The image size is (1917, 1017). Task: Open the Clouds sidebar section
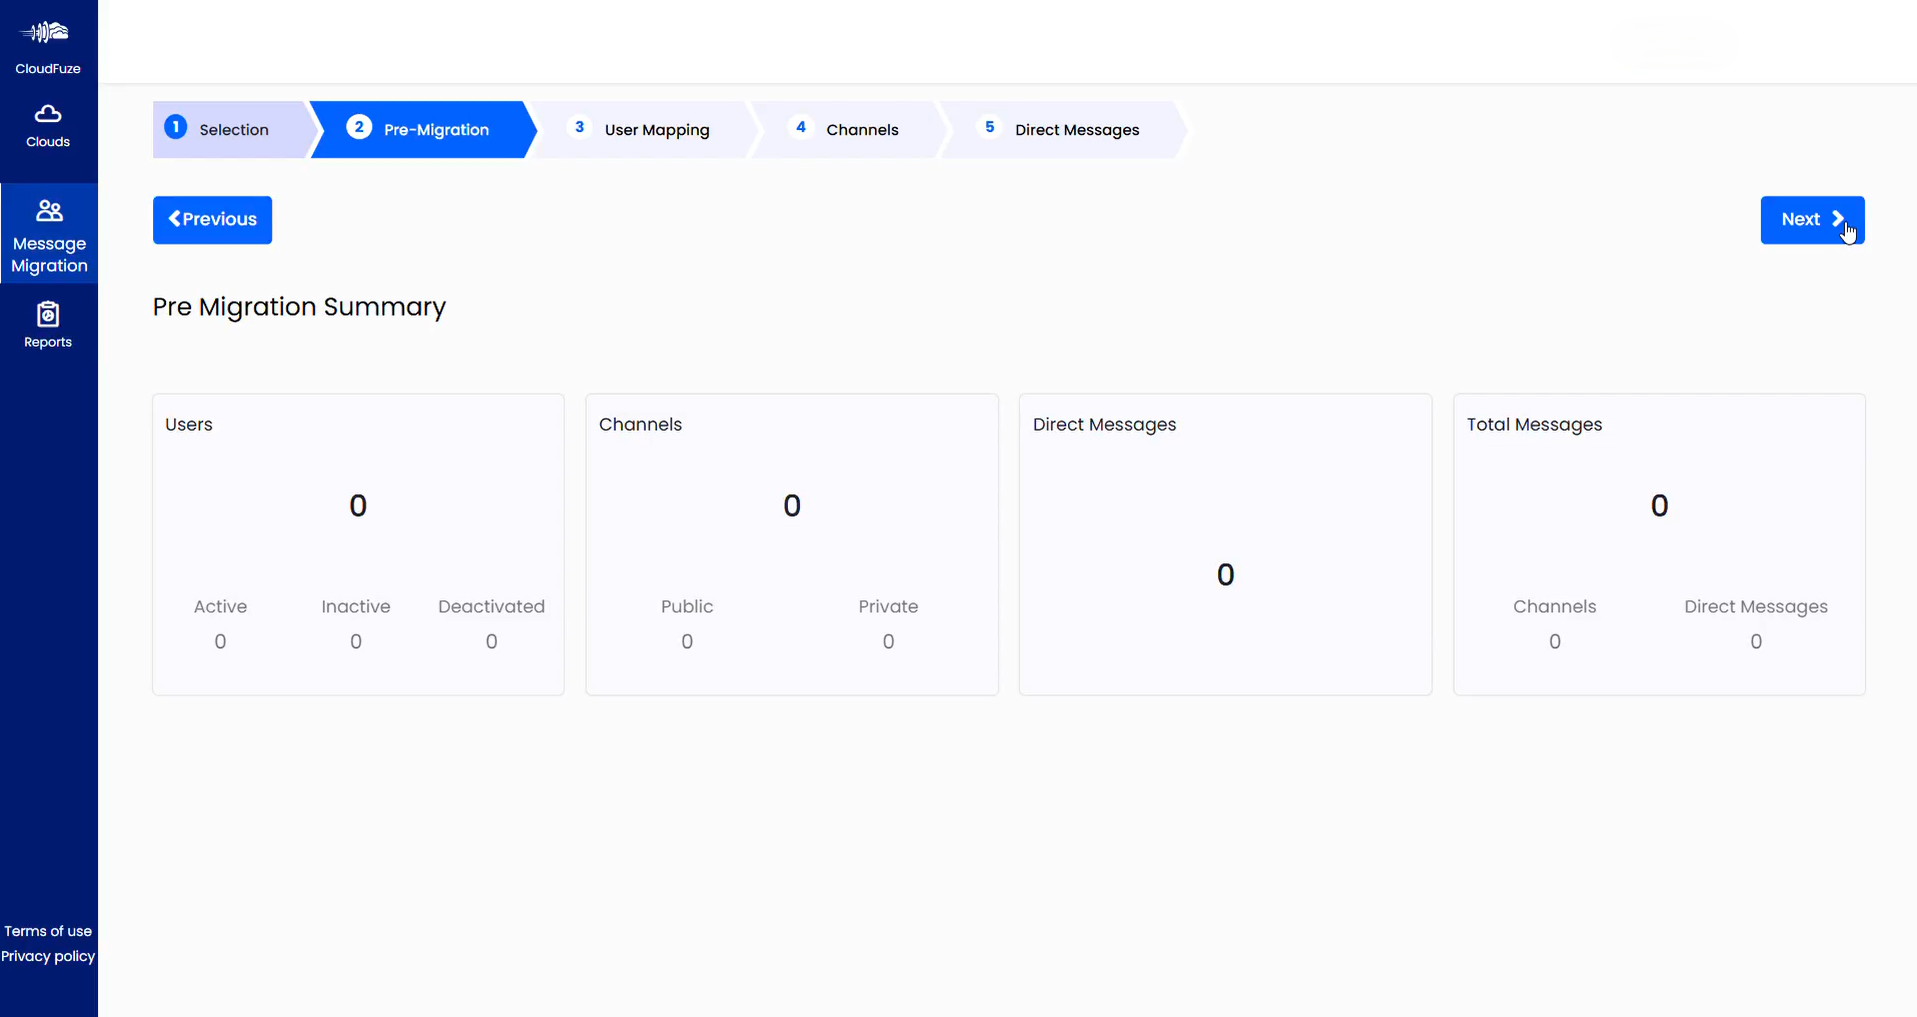[48, 126]
